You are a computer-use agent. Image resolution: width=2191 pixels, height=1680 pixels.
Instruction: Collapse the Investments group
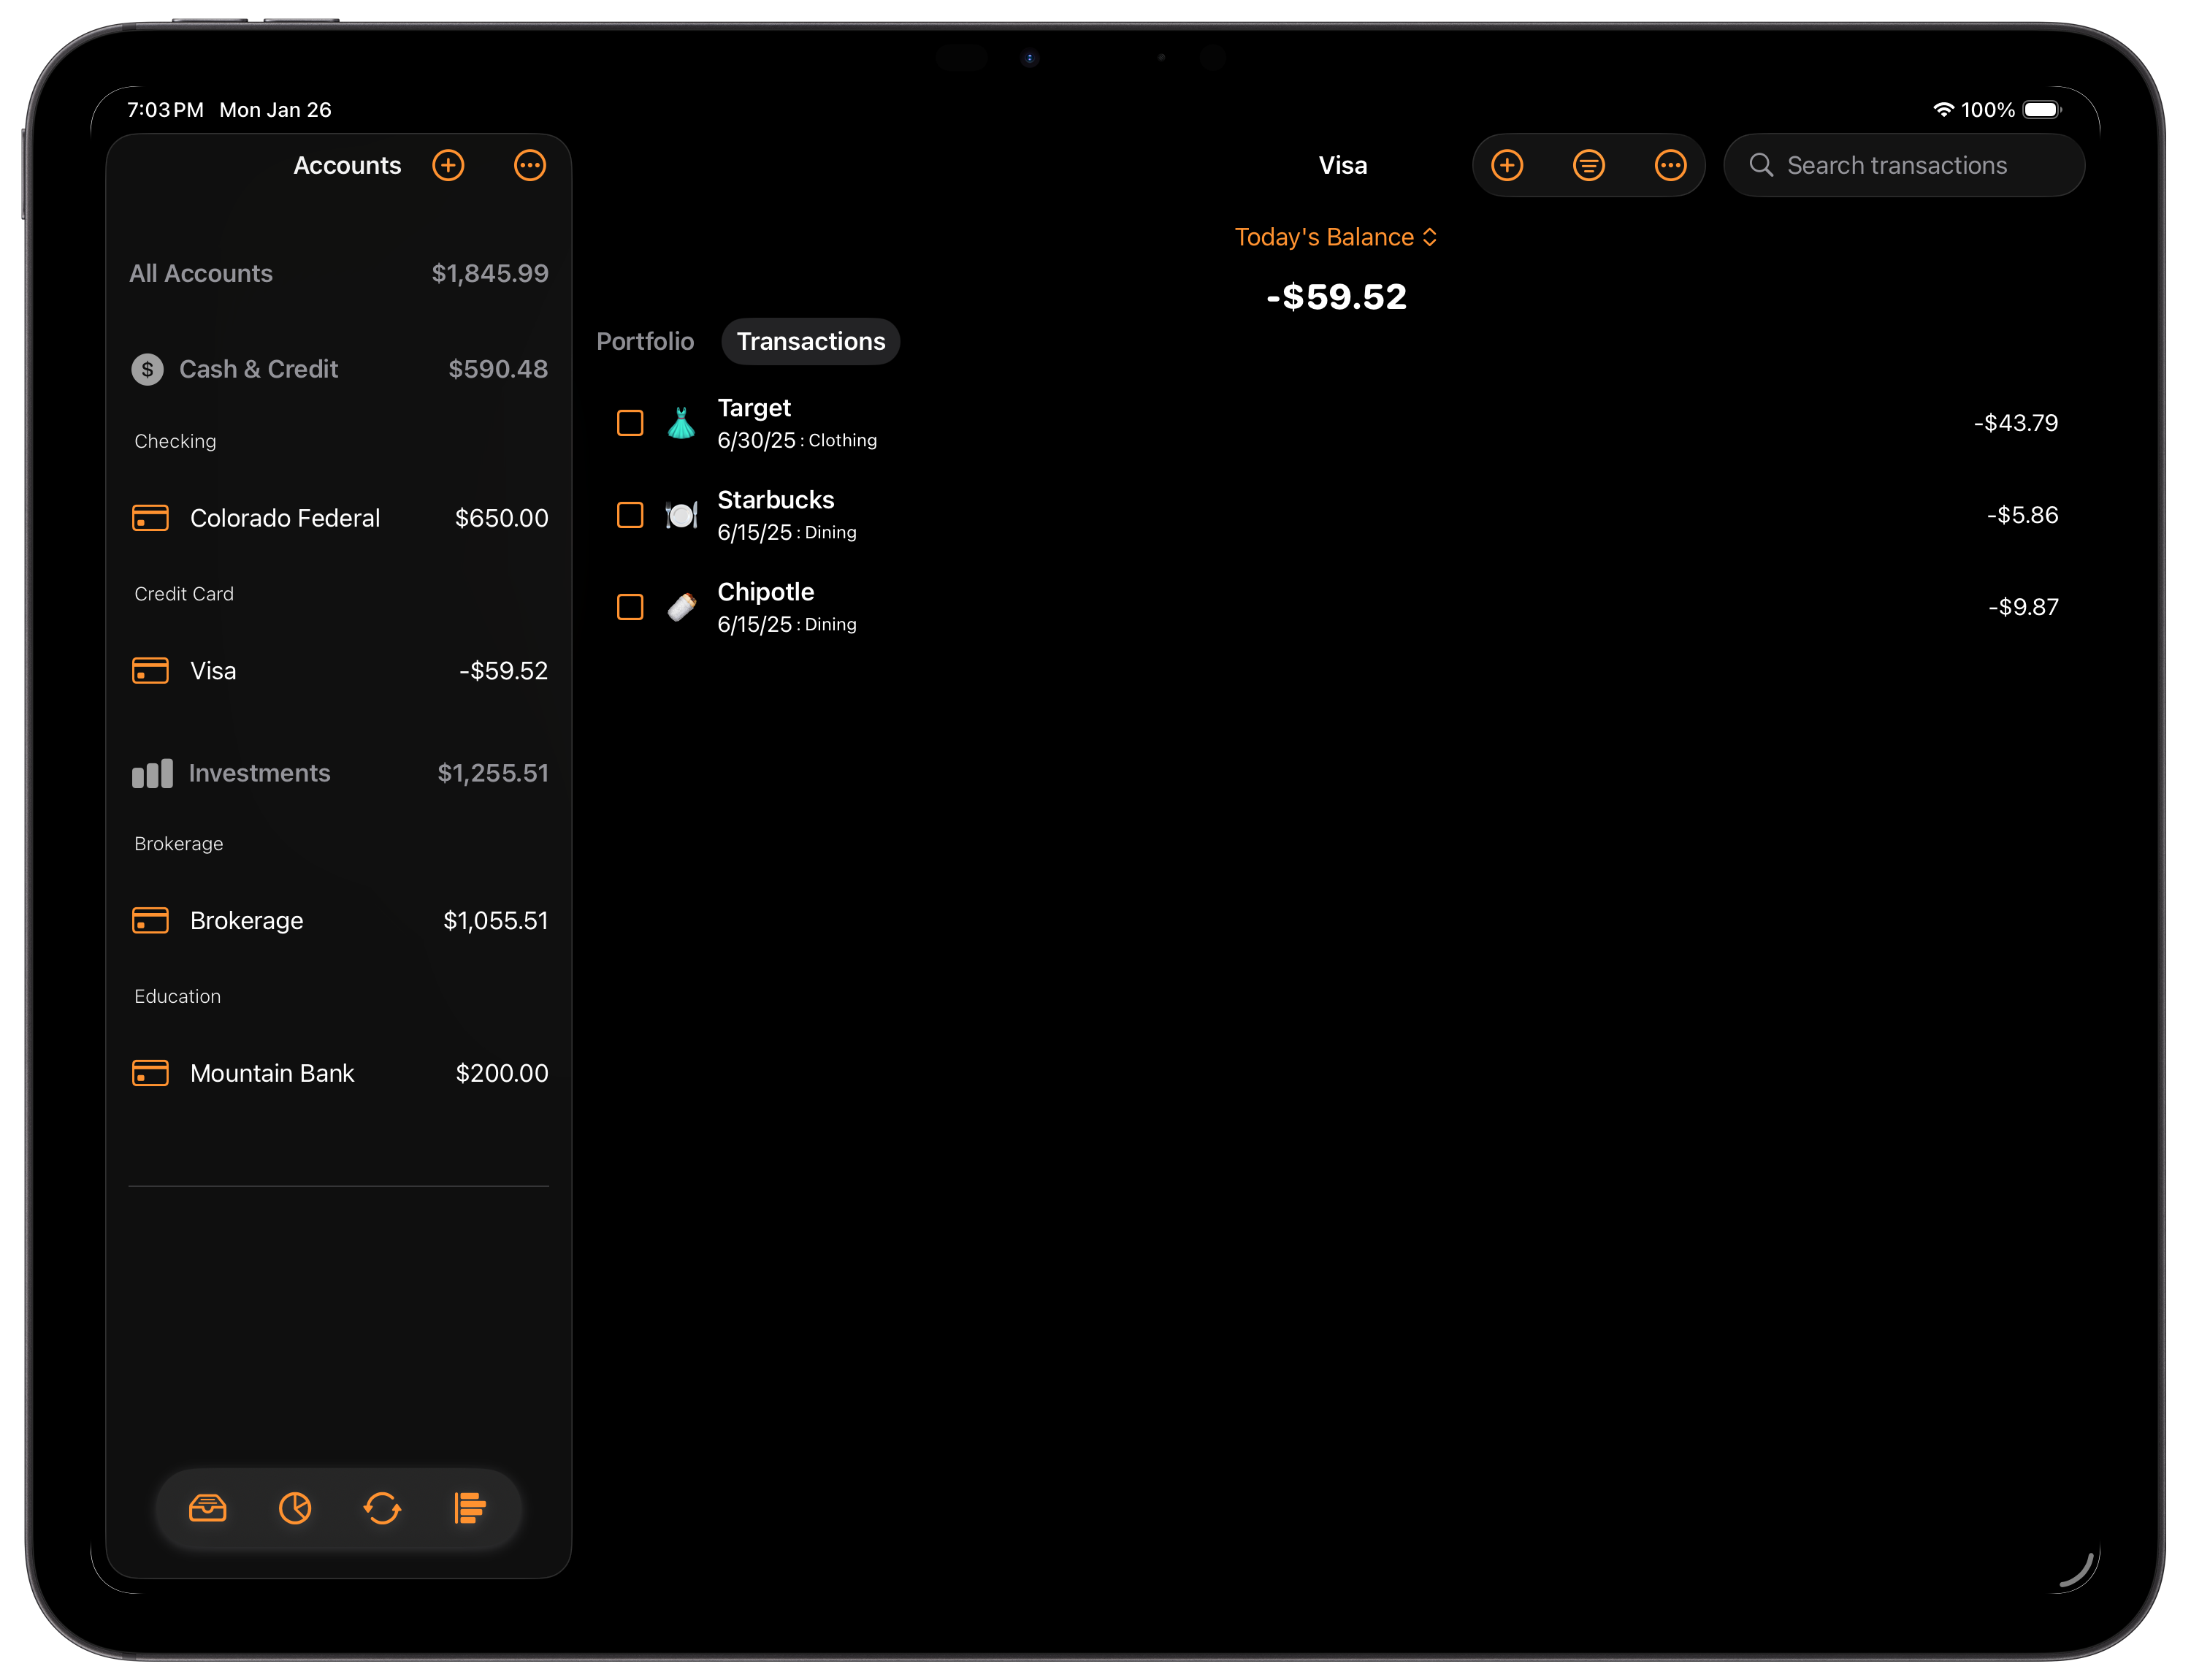click(x=258, y=773)
